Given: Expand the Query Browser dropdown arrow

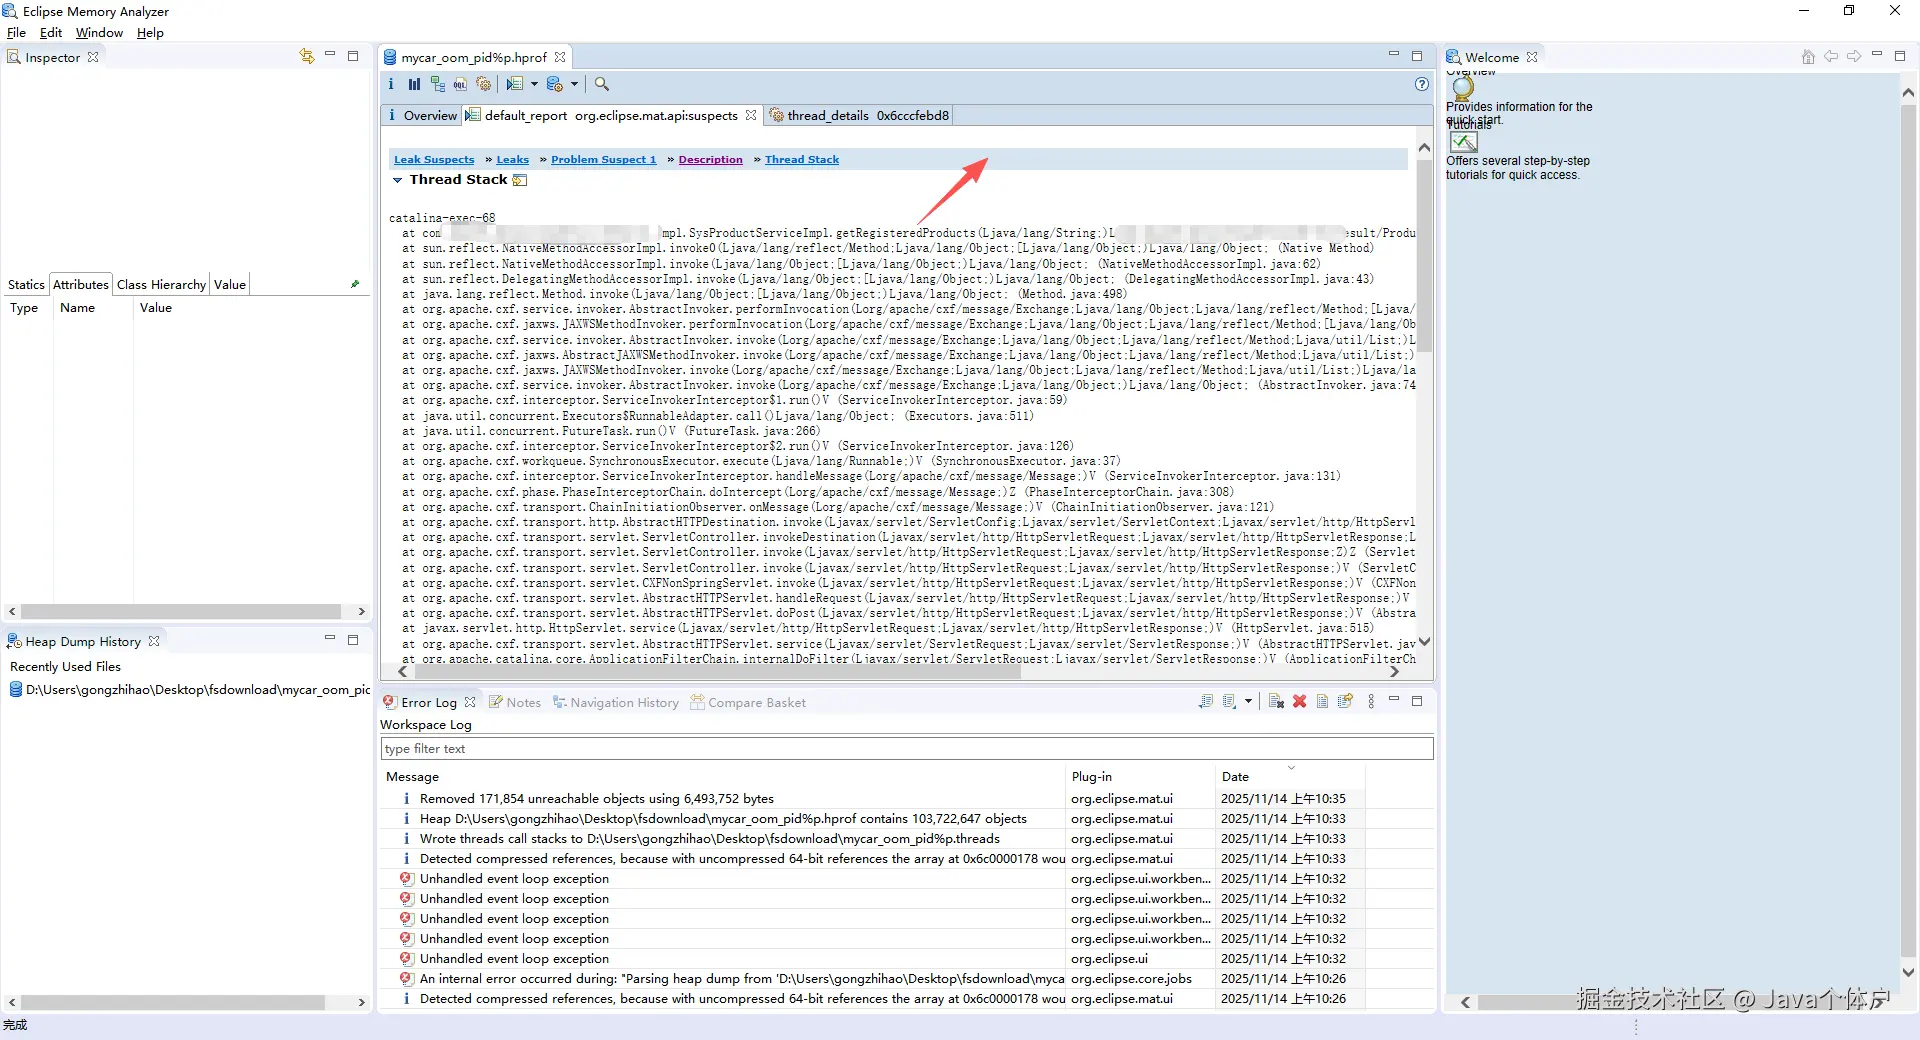Looking at the screenshot, I should click(x=574, y=84).
